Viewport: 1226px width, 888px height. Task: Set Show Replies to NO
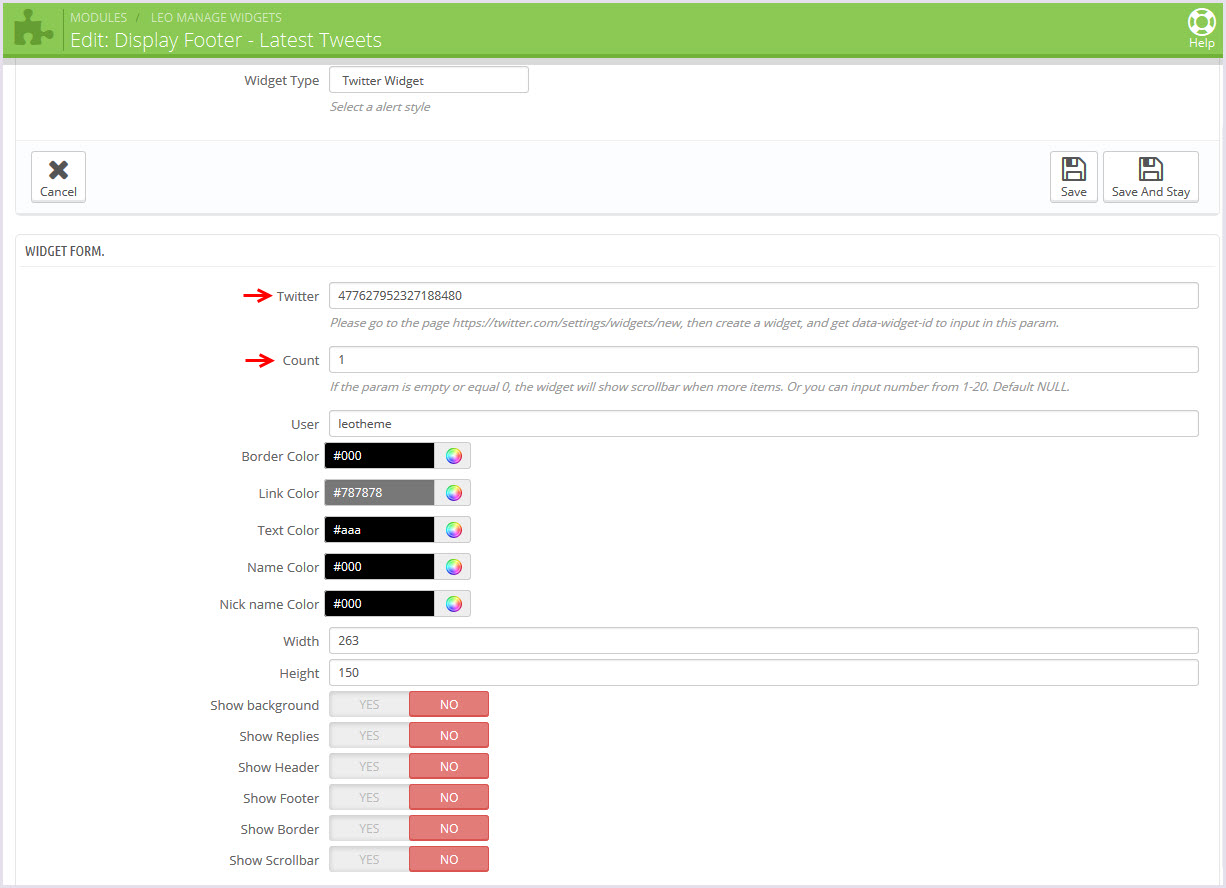[x=449, y=736]
